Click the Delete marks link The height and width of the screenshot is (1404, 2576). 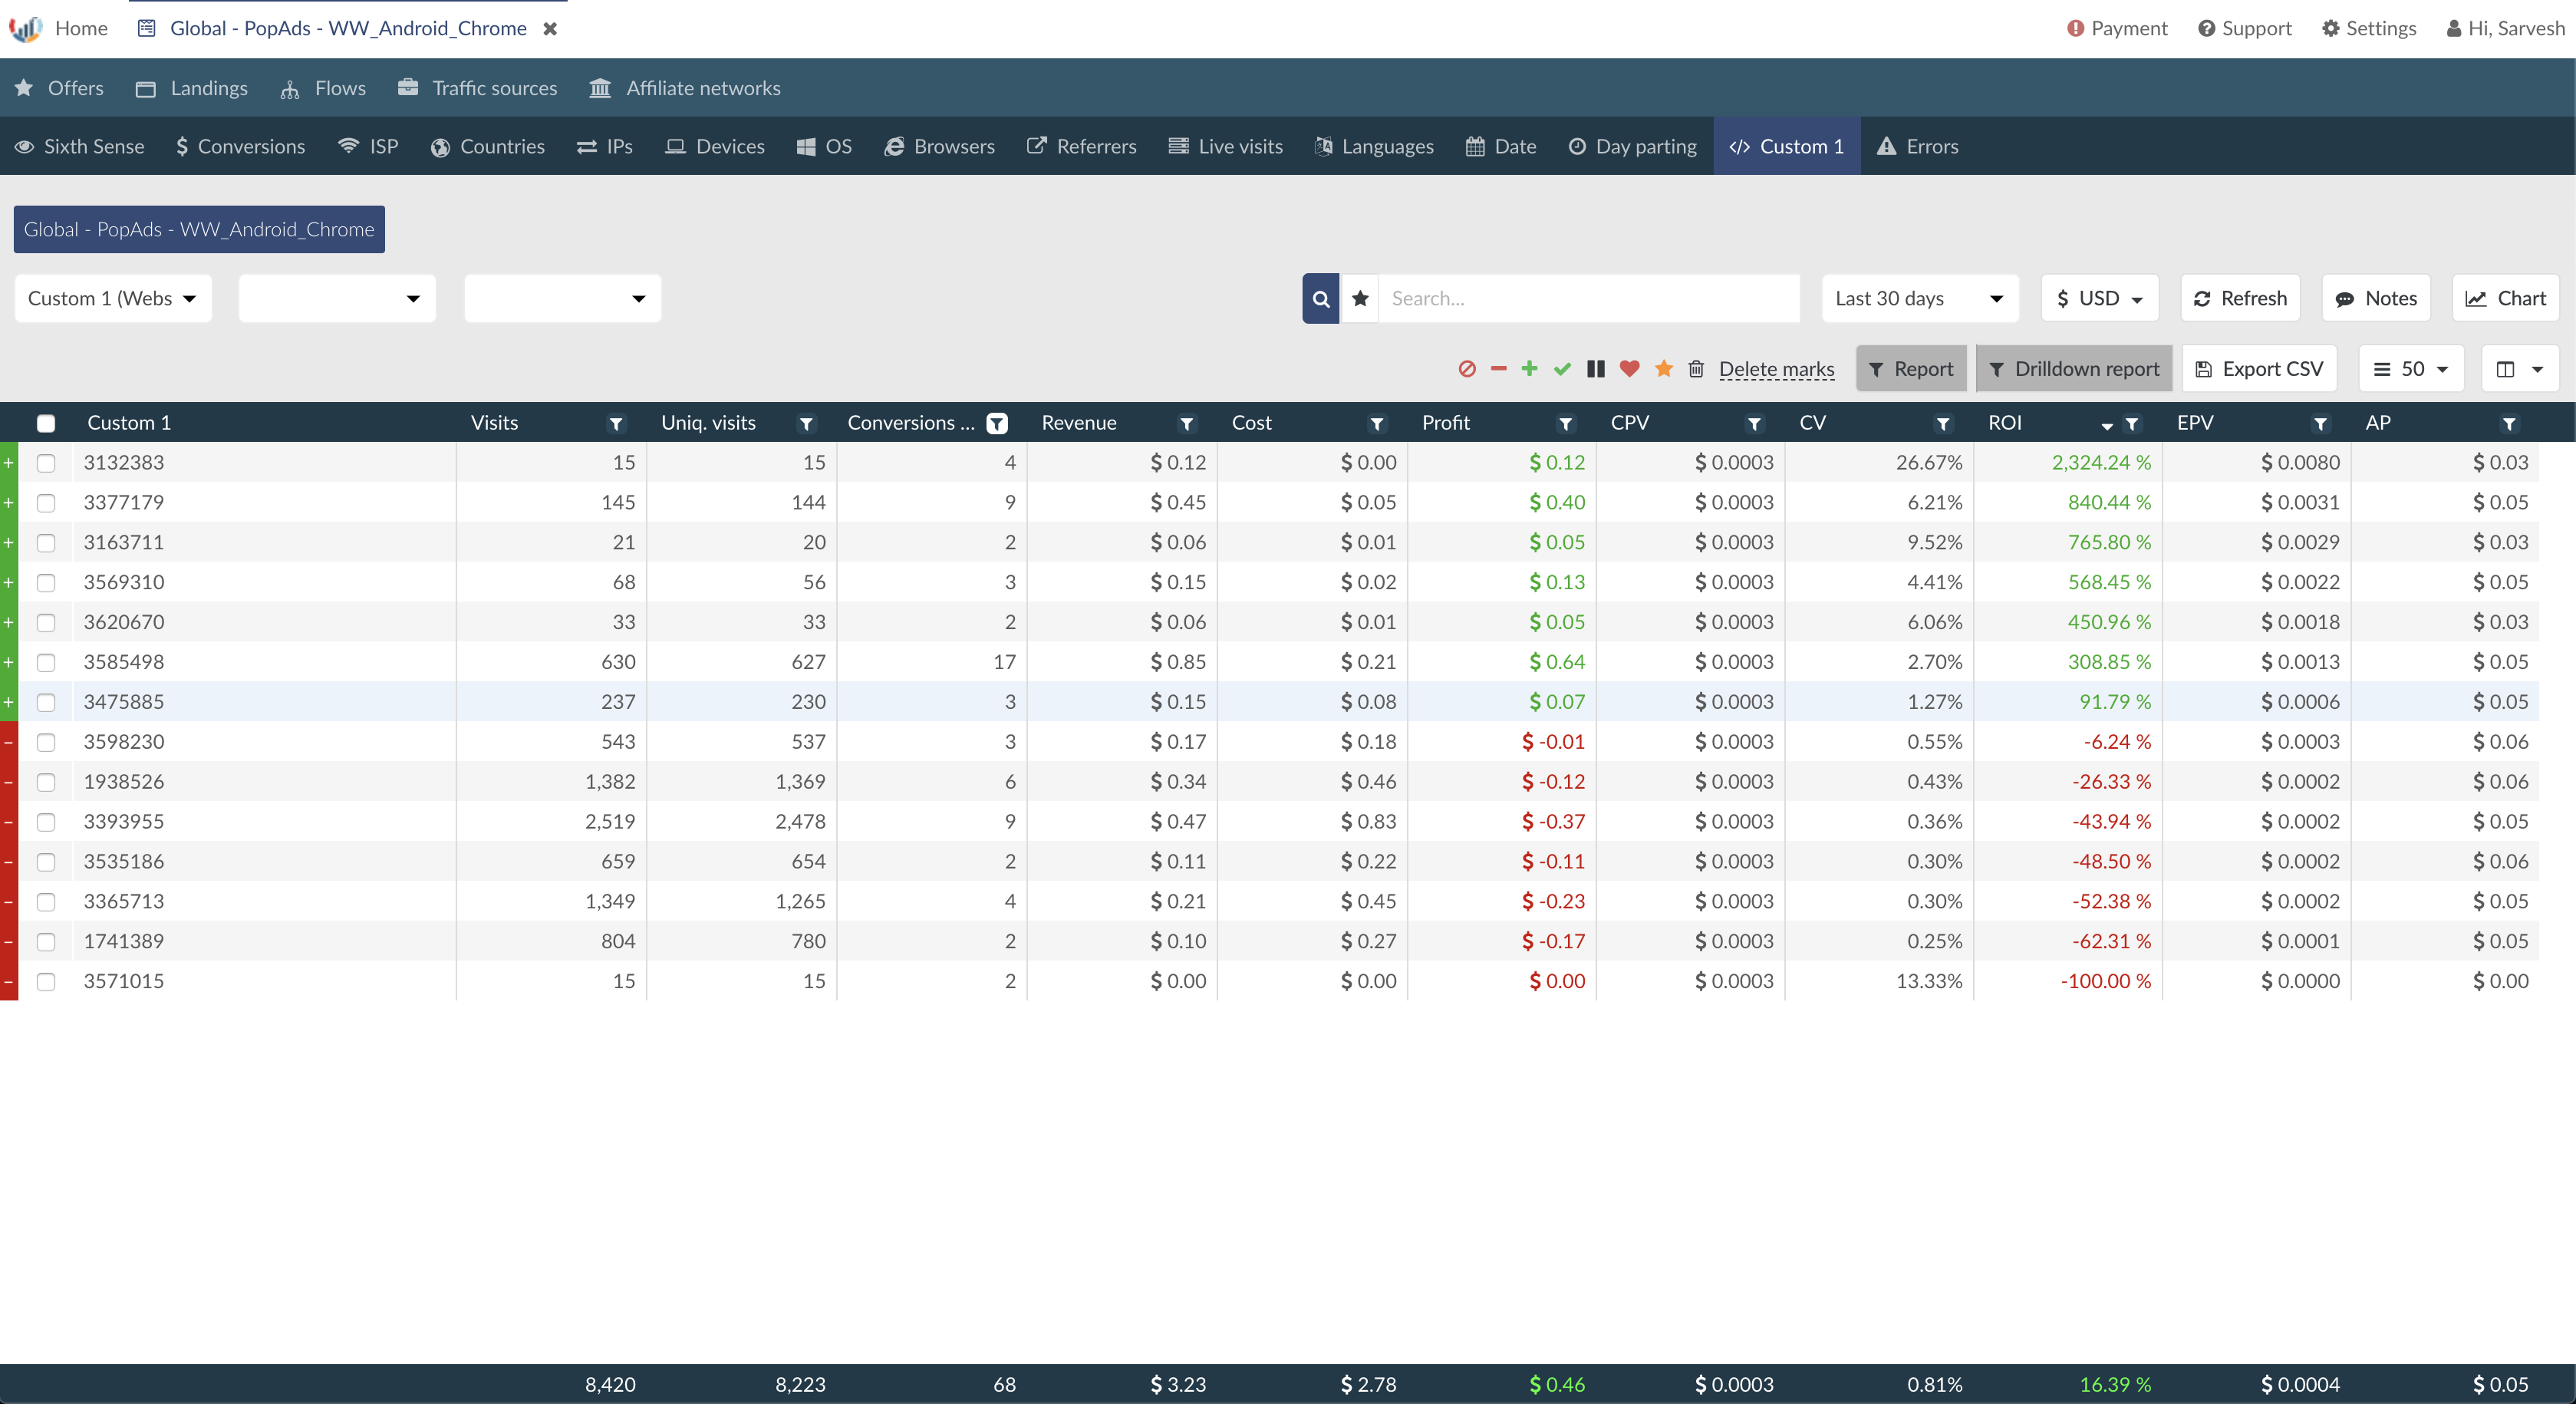(x=1777, y=369)
